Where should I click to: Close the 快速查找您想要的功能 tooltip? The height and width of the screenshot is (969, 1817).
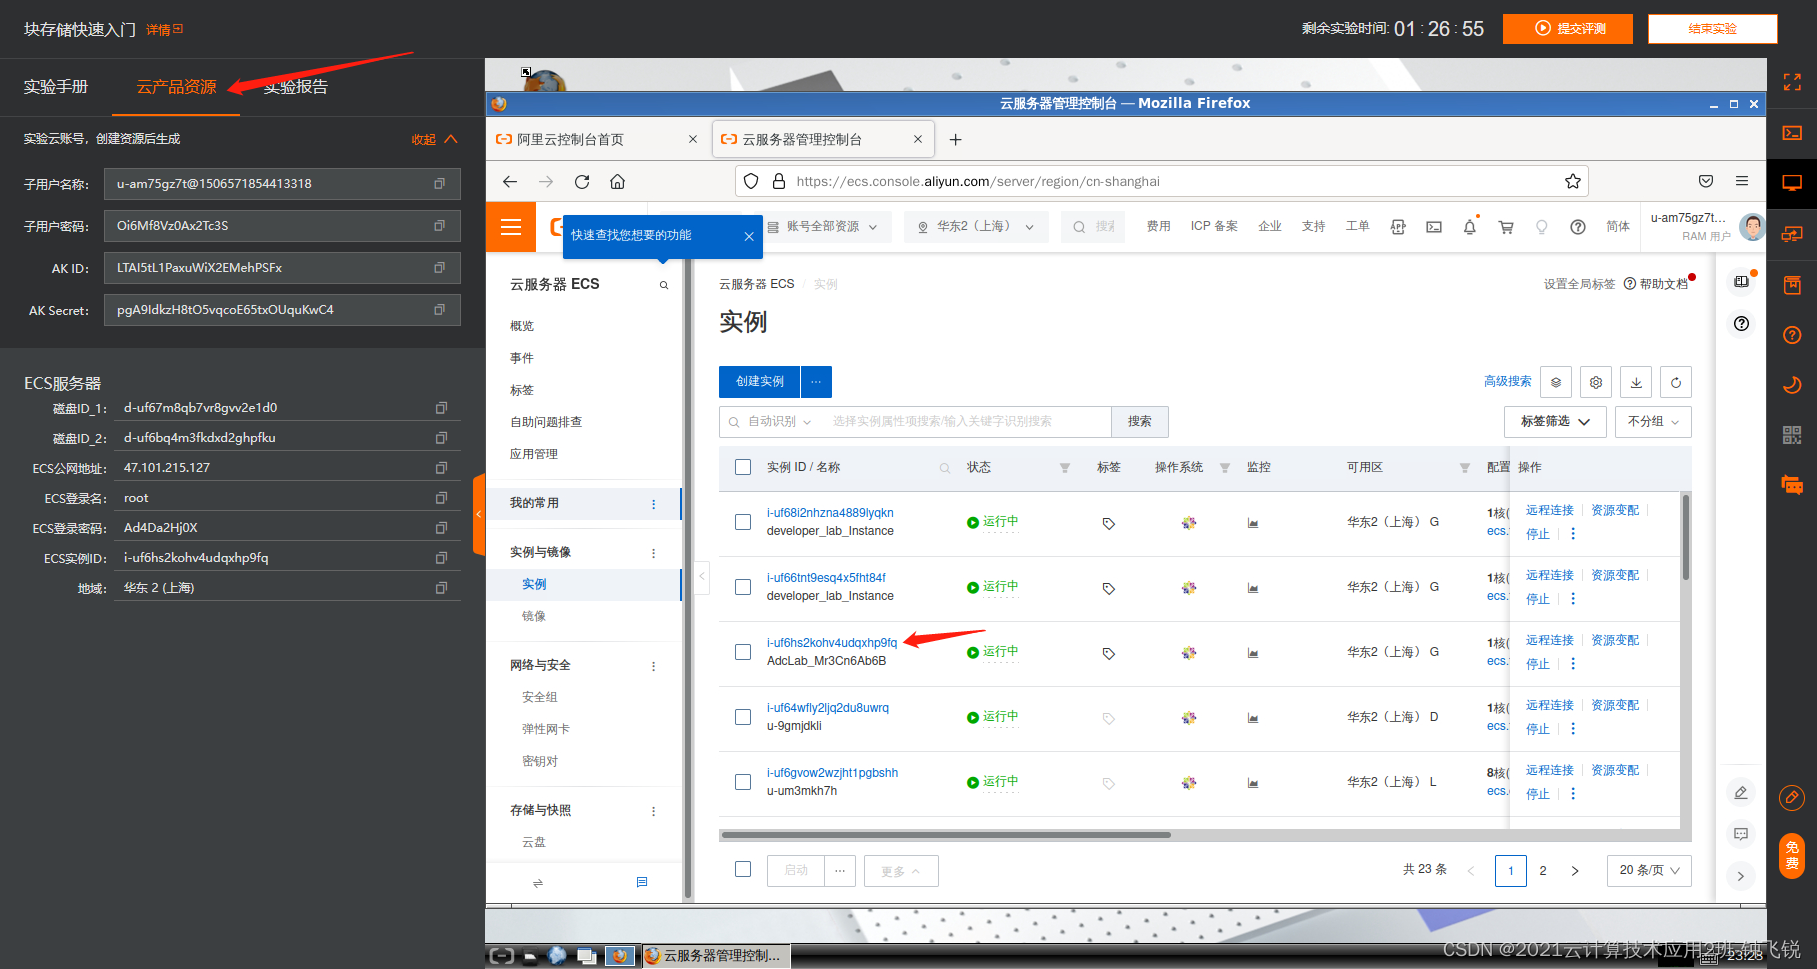click(749, 237)
